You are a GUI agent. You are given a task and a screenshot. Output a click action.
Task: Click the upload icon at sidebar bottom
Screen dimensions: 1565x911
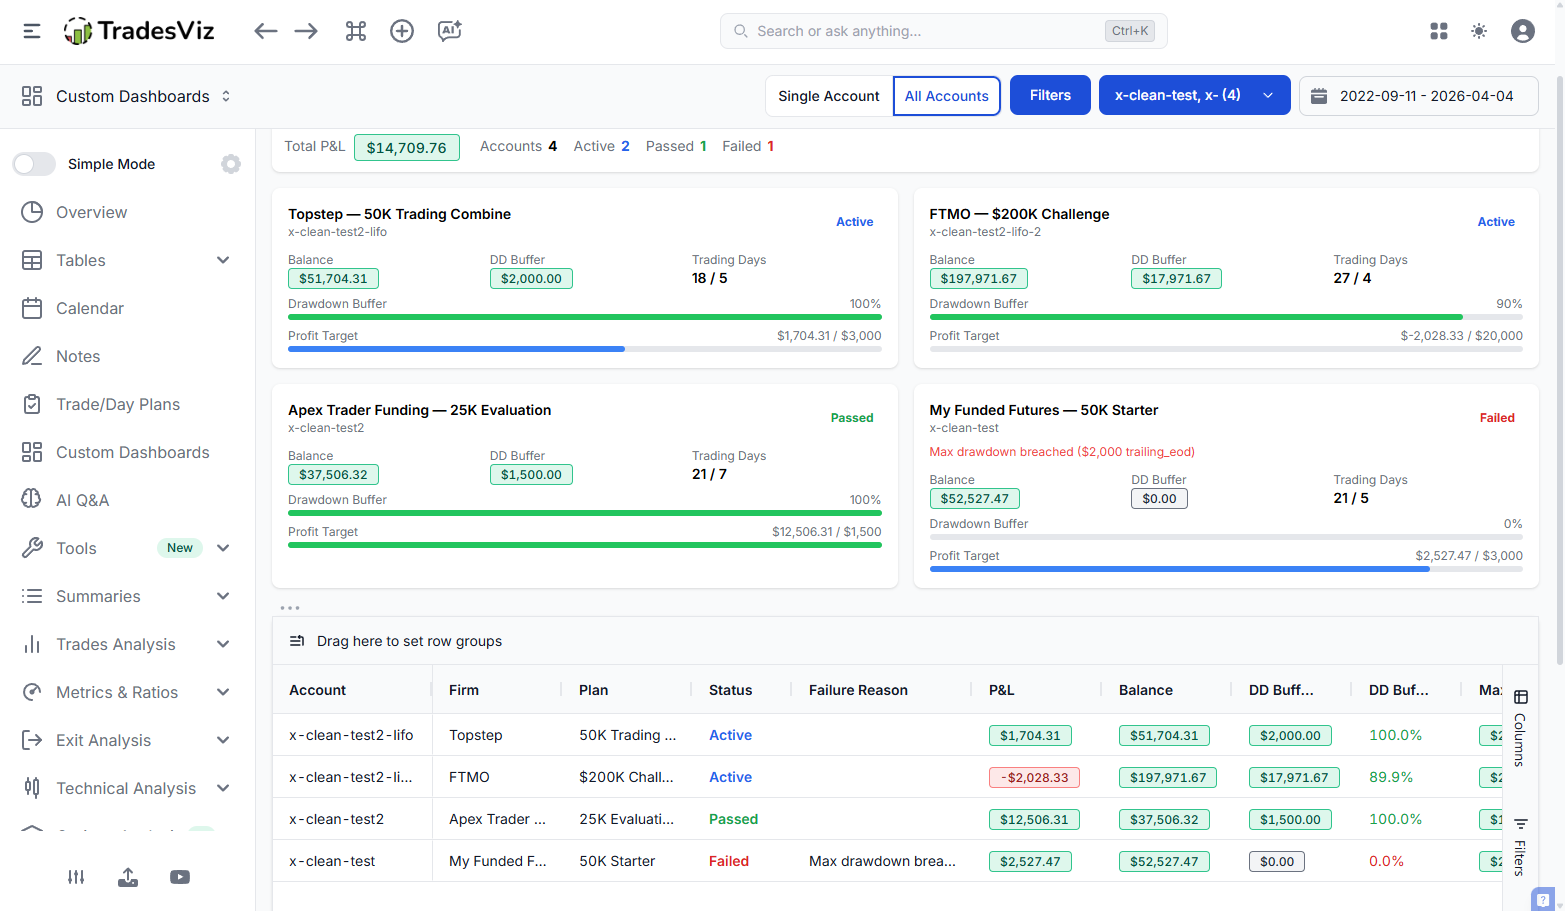coord(128,877)
